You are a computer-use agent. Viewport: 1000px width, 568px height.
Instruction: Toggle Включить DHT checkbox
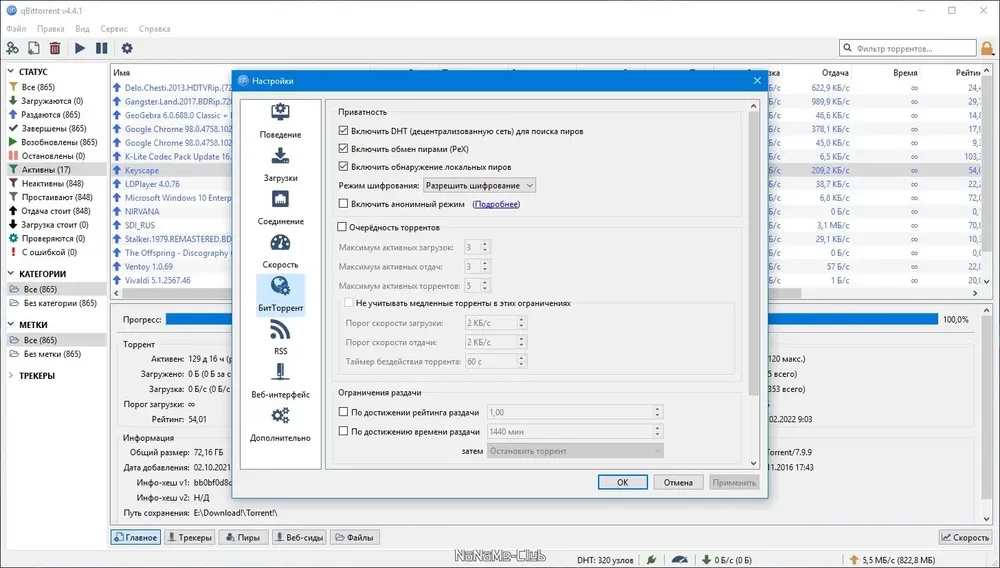point(344,131)
